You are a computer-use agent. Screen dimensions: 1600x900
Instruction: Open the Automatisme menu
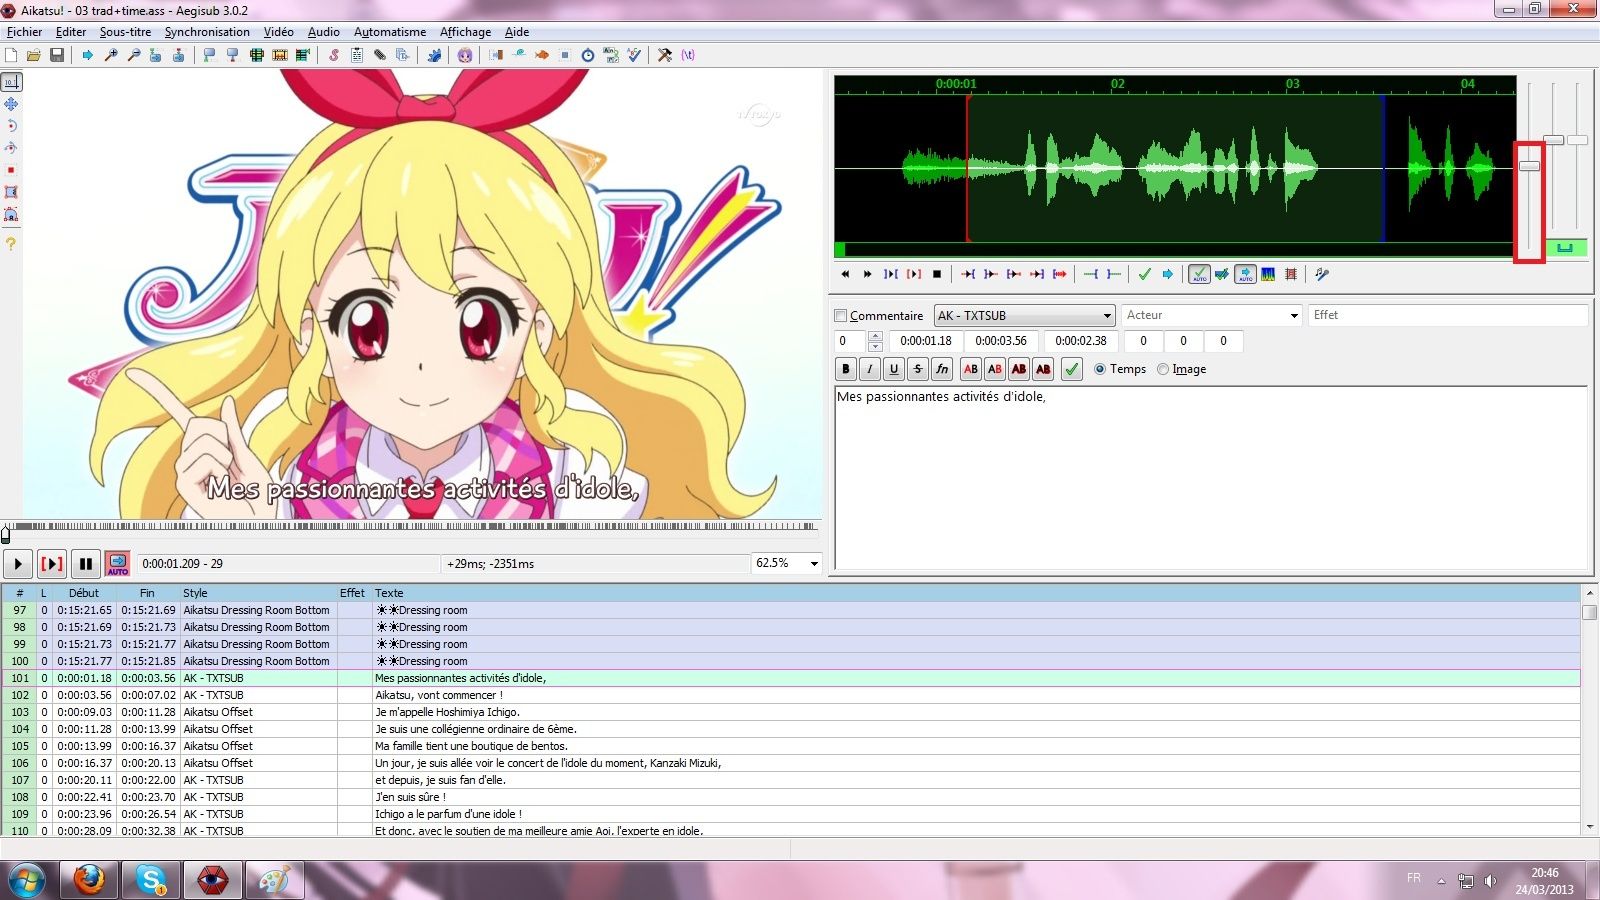390,32
